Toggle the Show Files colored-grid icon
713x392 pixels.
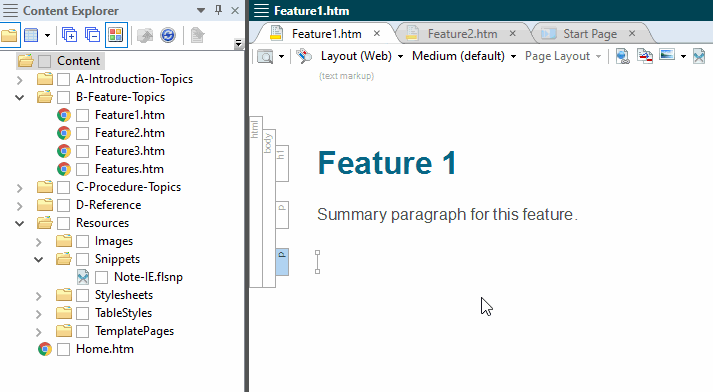click(116, 35)
